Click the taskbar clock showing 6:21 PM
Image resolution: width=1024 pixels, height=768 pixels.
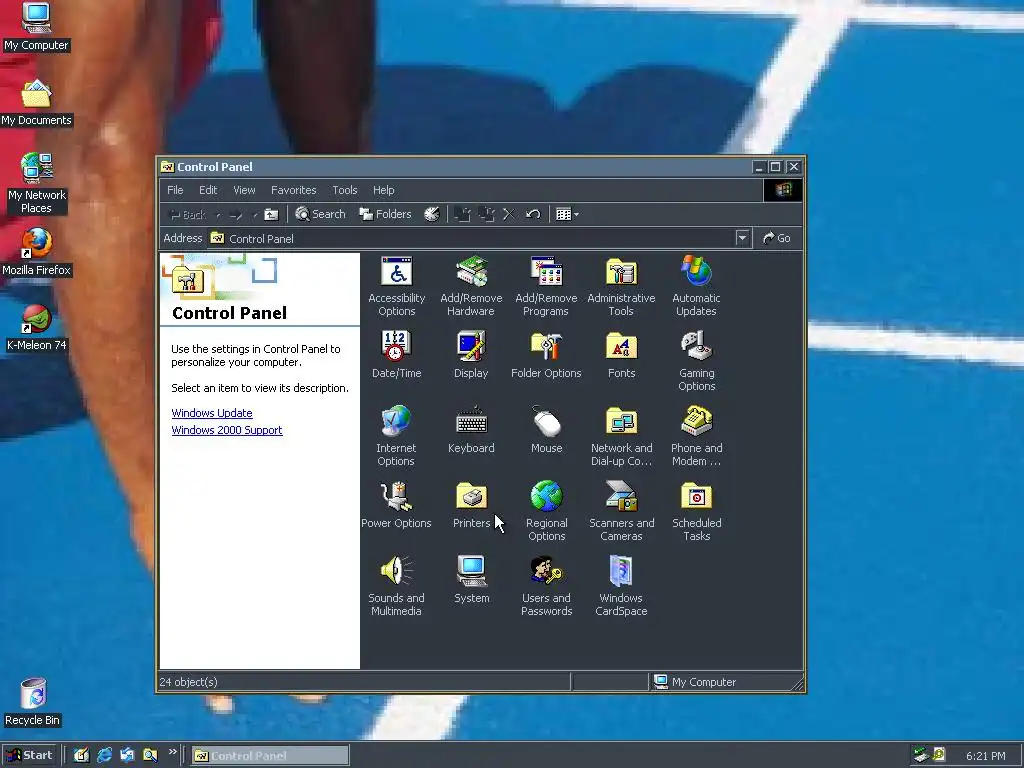click(x=985, y=756)
